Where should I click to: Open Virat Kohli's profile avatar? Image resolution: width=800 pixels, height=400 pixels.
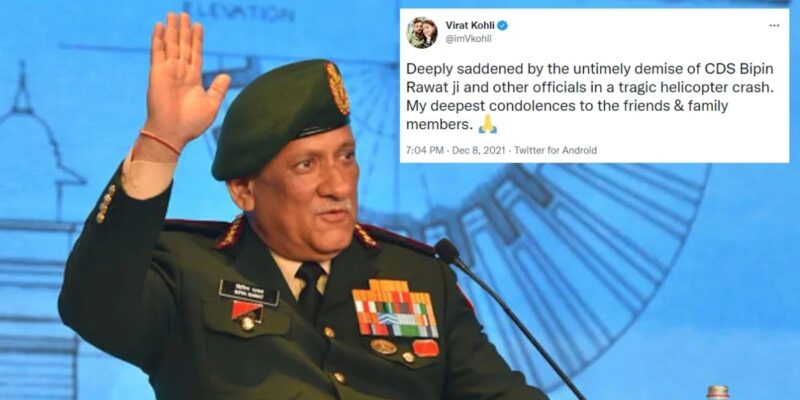pos(421,33)
